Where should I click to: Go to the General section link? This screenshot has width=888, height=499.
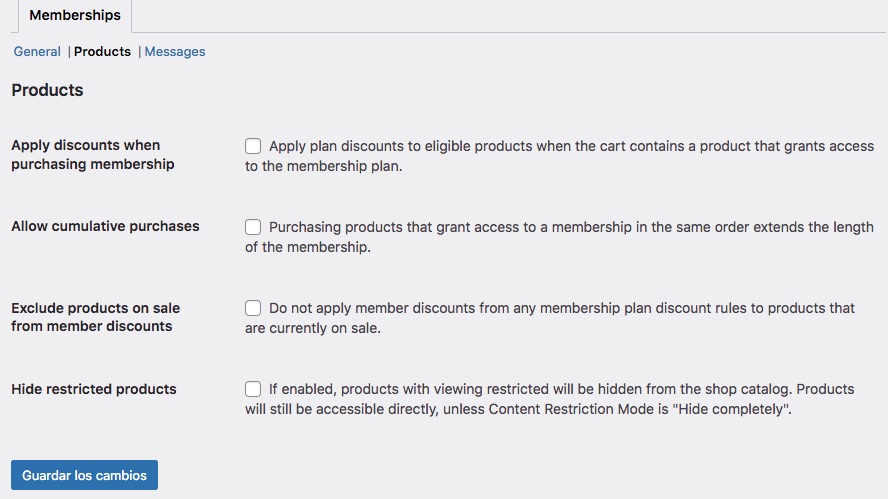point(37,52)
